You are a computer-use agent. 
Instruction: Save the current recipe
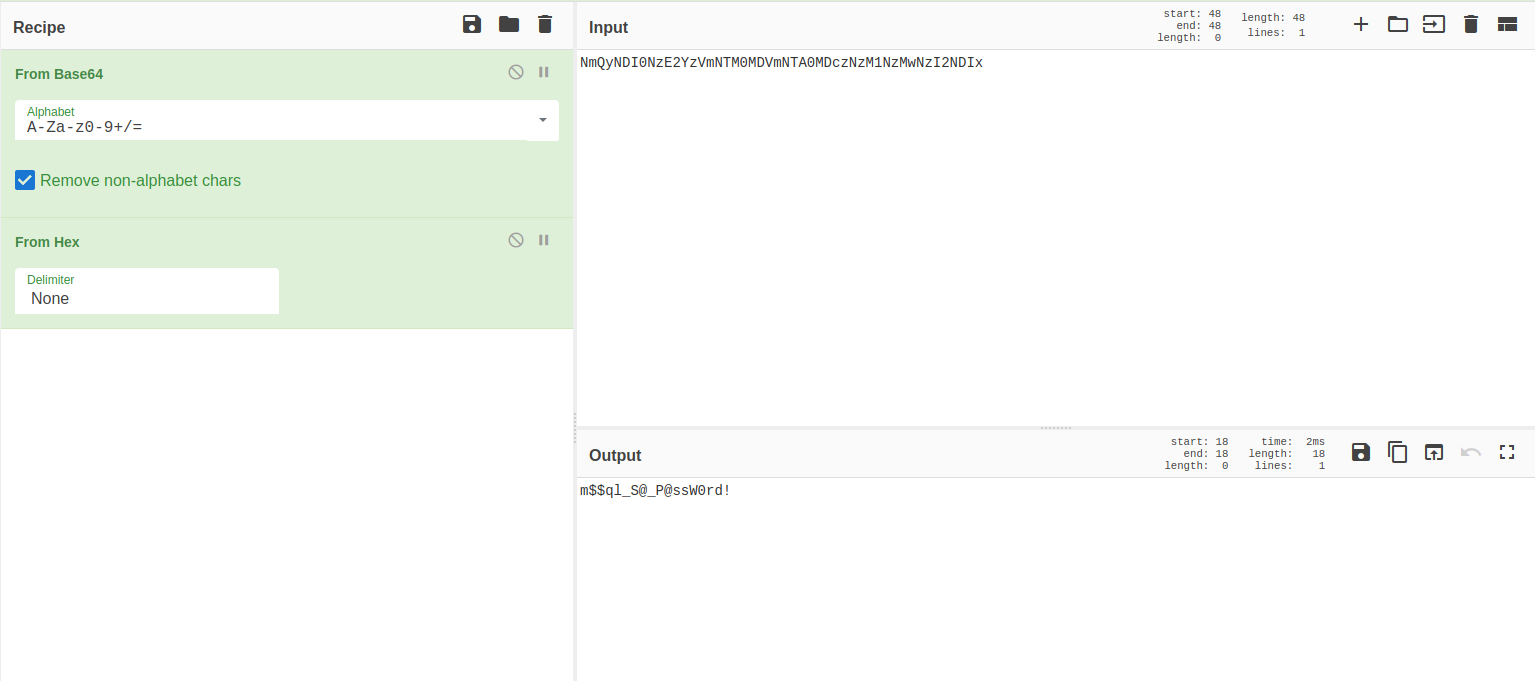(472, 25)
